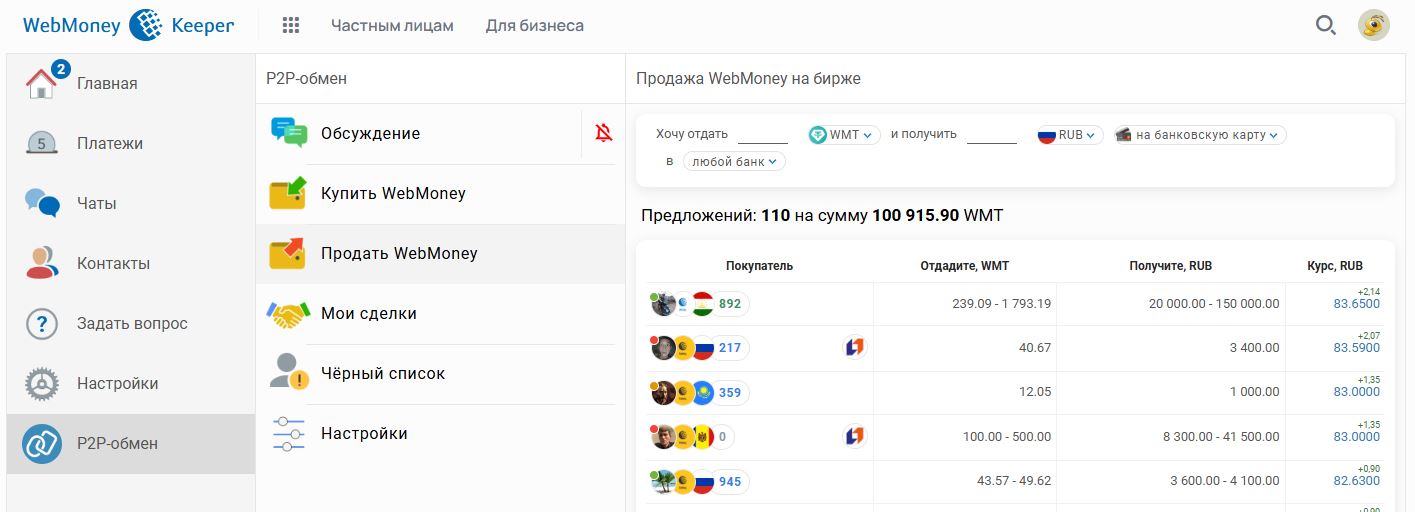Open the apps grid menu

click(291, 25)
